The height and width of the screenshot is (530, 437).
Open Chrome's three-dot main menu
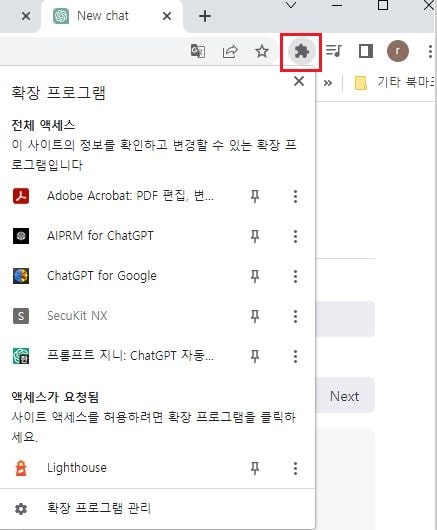(430, 51)
